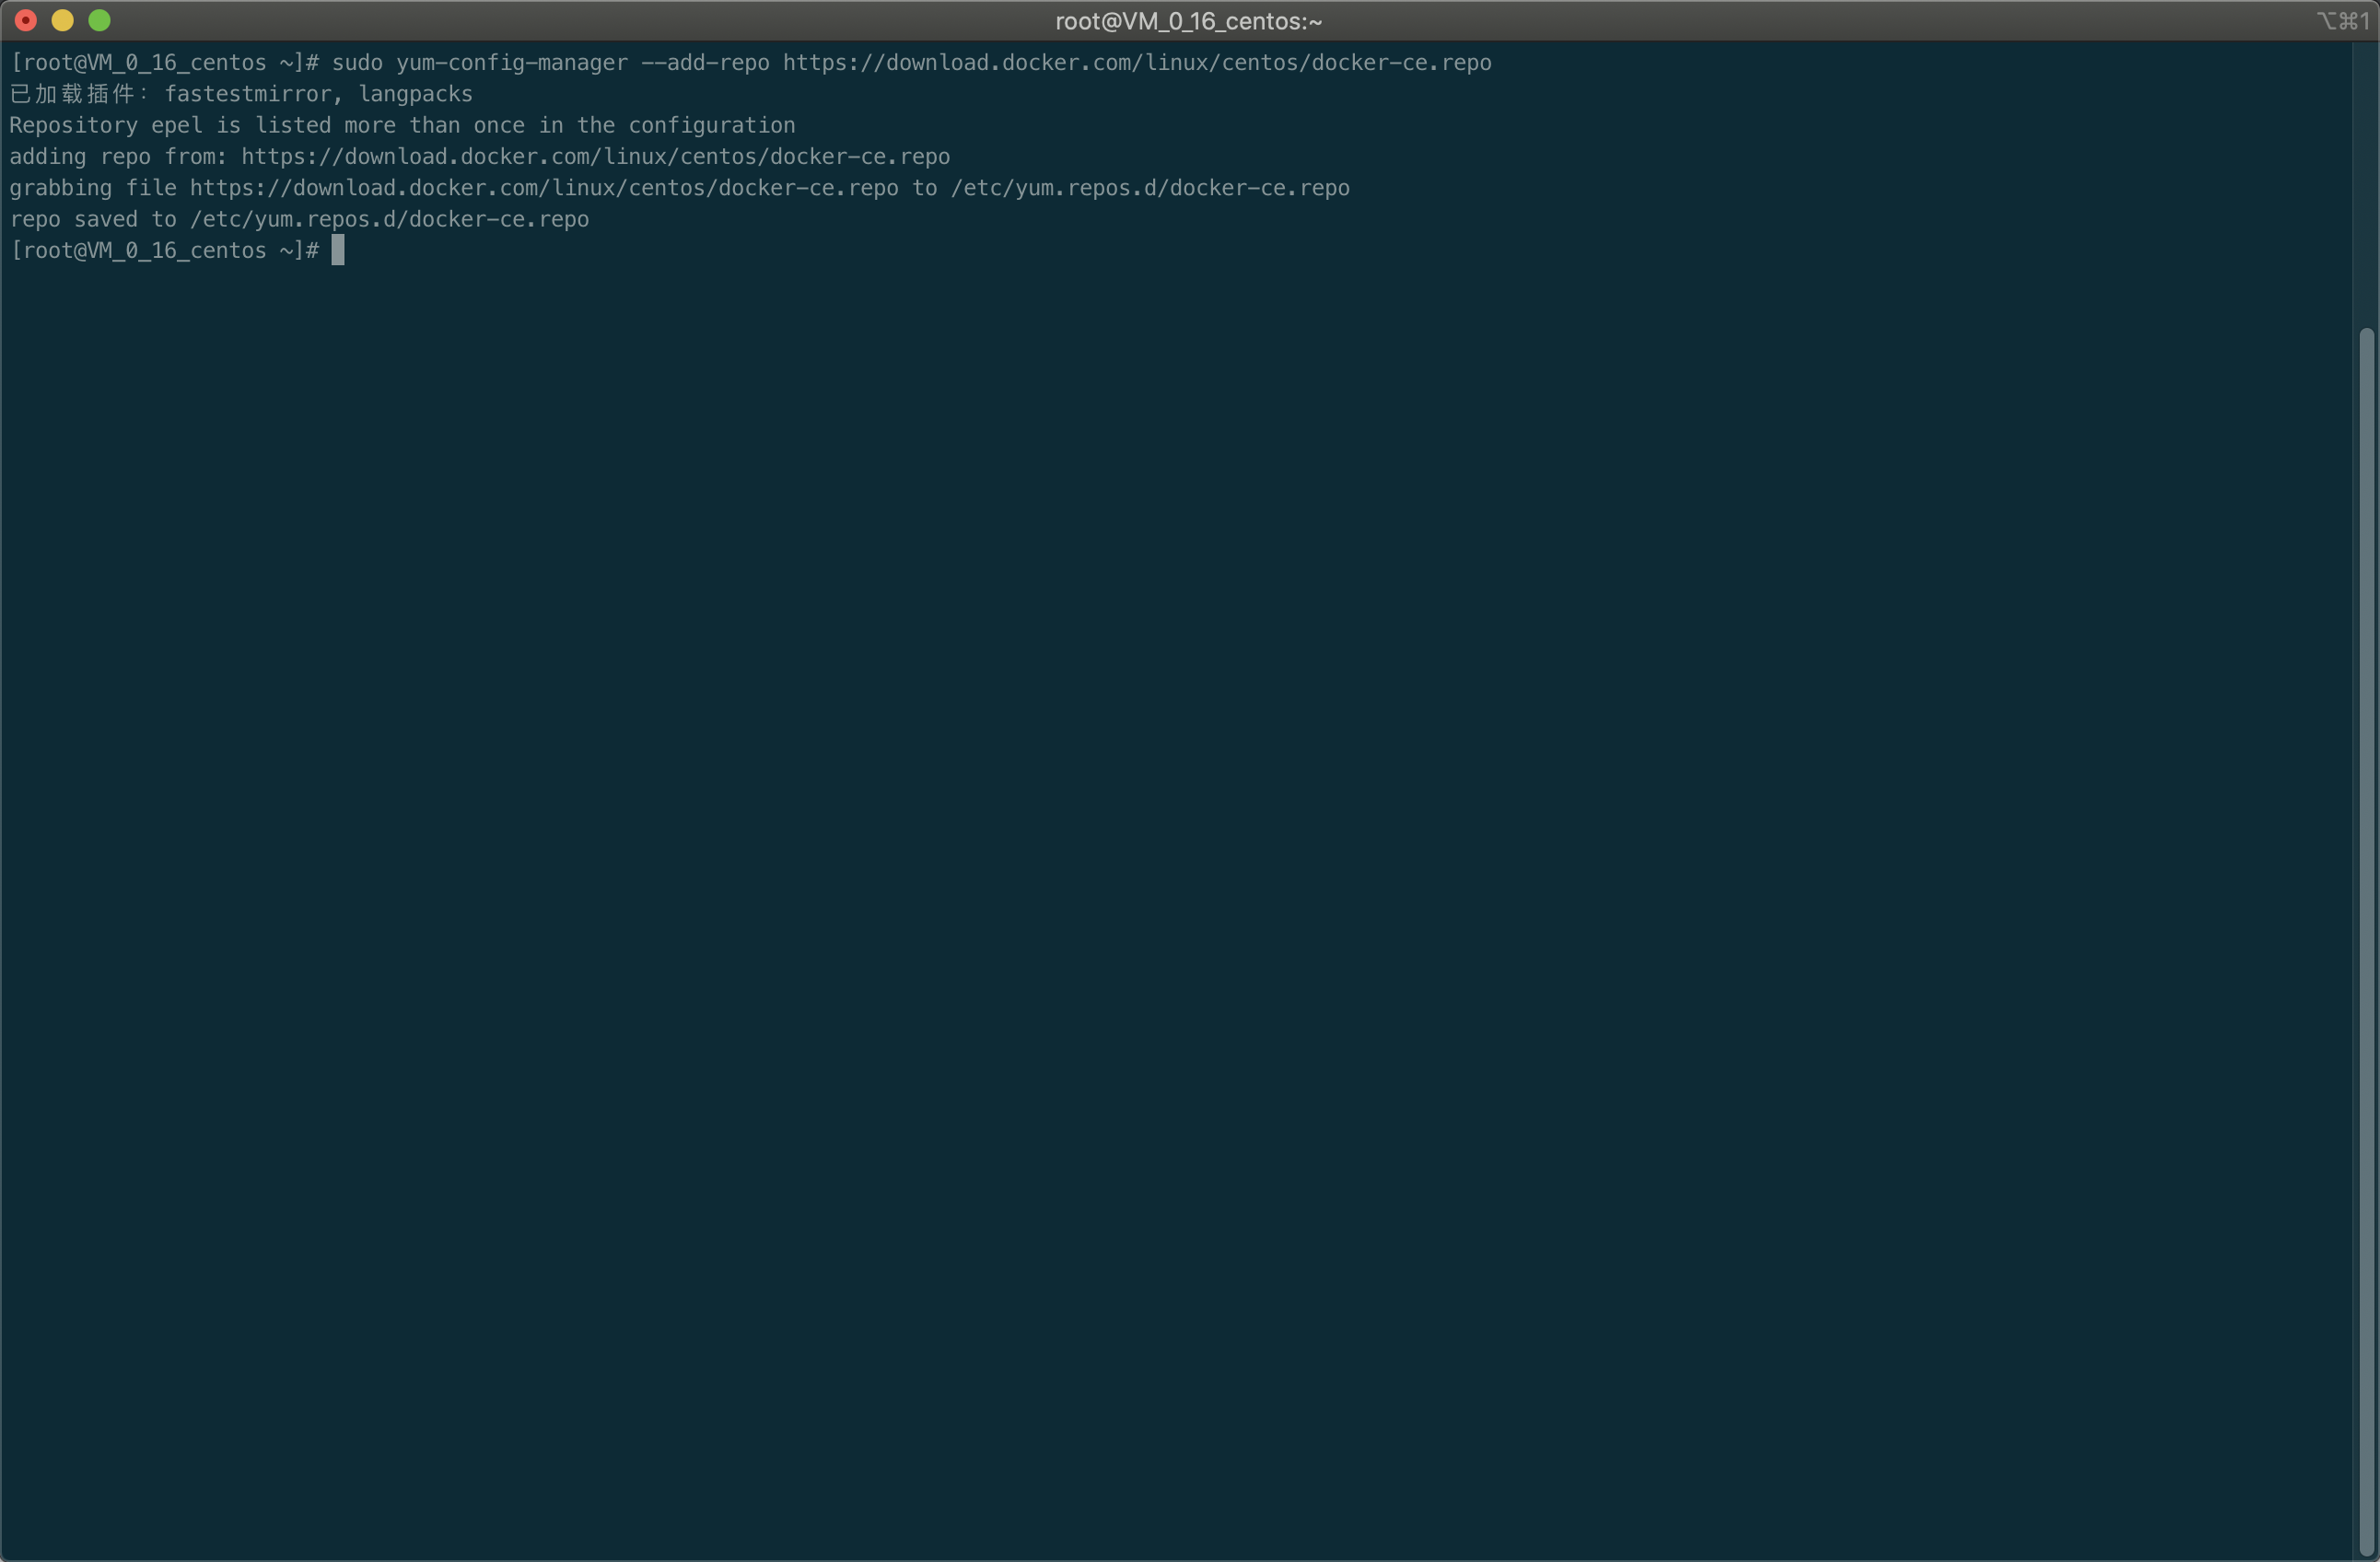The width and height of the screenshot is (2380, 1562).
Task: Click the word "langpacks" in the output
Action: 415,94
